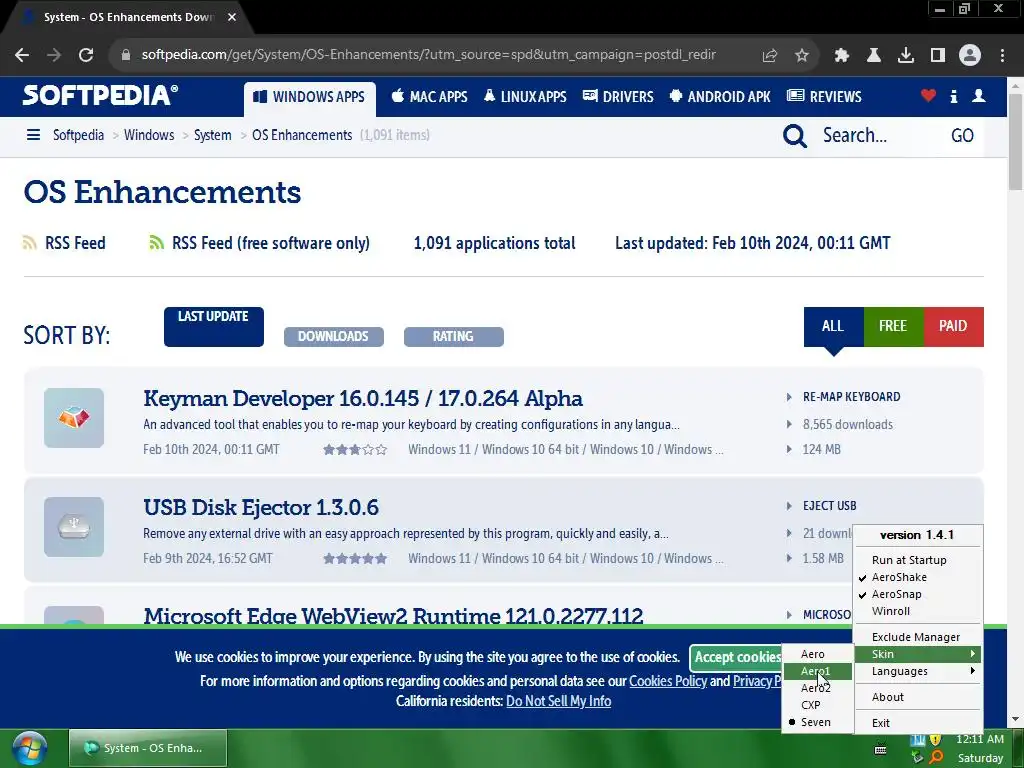Click the Keyman Developer app icon
This screenshot has height=768, width=1024.
pyautogui.click(x=74, y=418)
